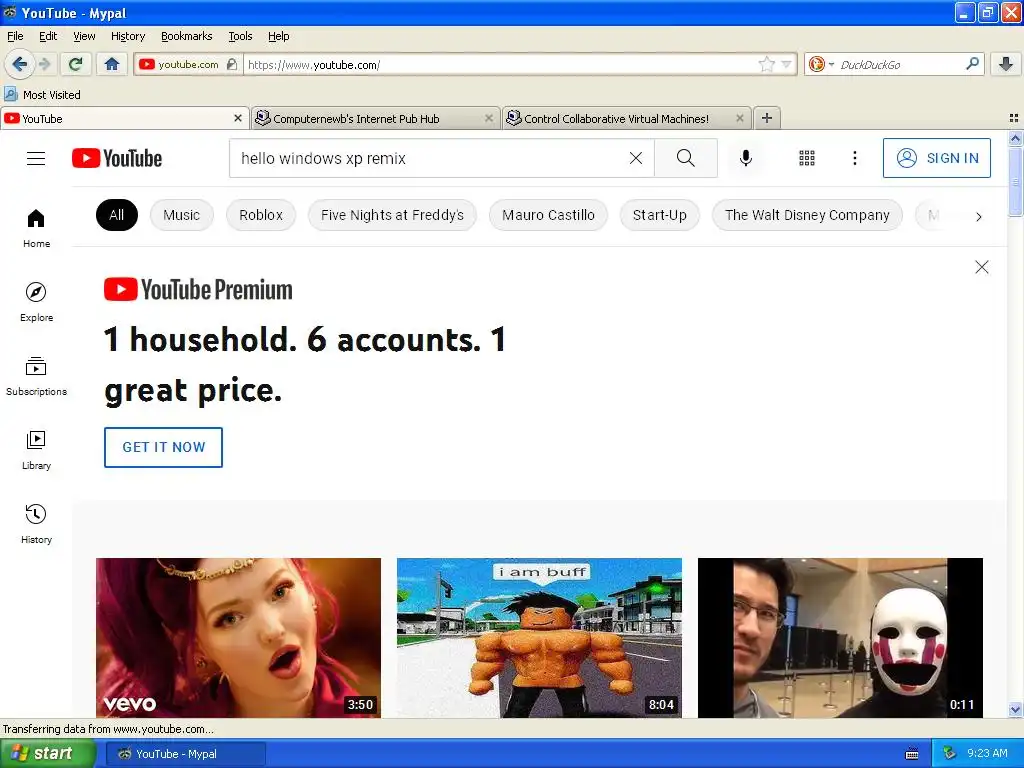Screen dimensions: 1024x768
Task: Select the All filter chip
Action: tap(116, 215)
